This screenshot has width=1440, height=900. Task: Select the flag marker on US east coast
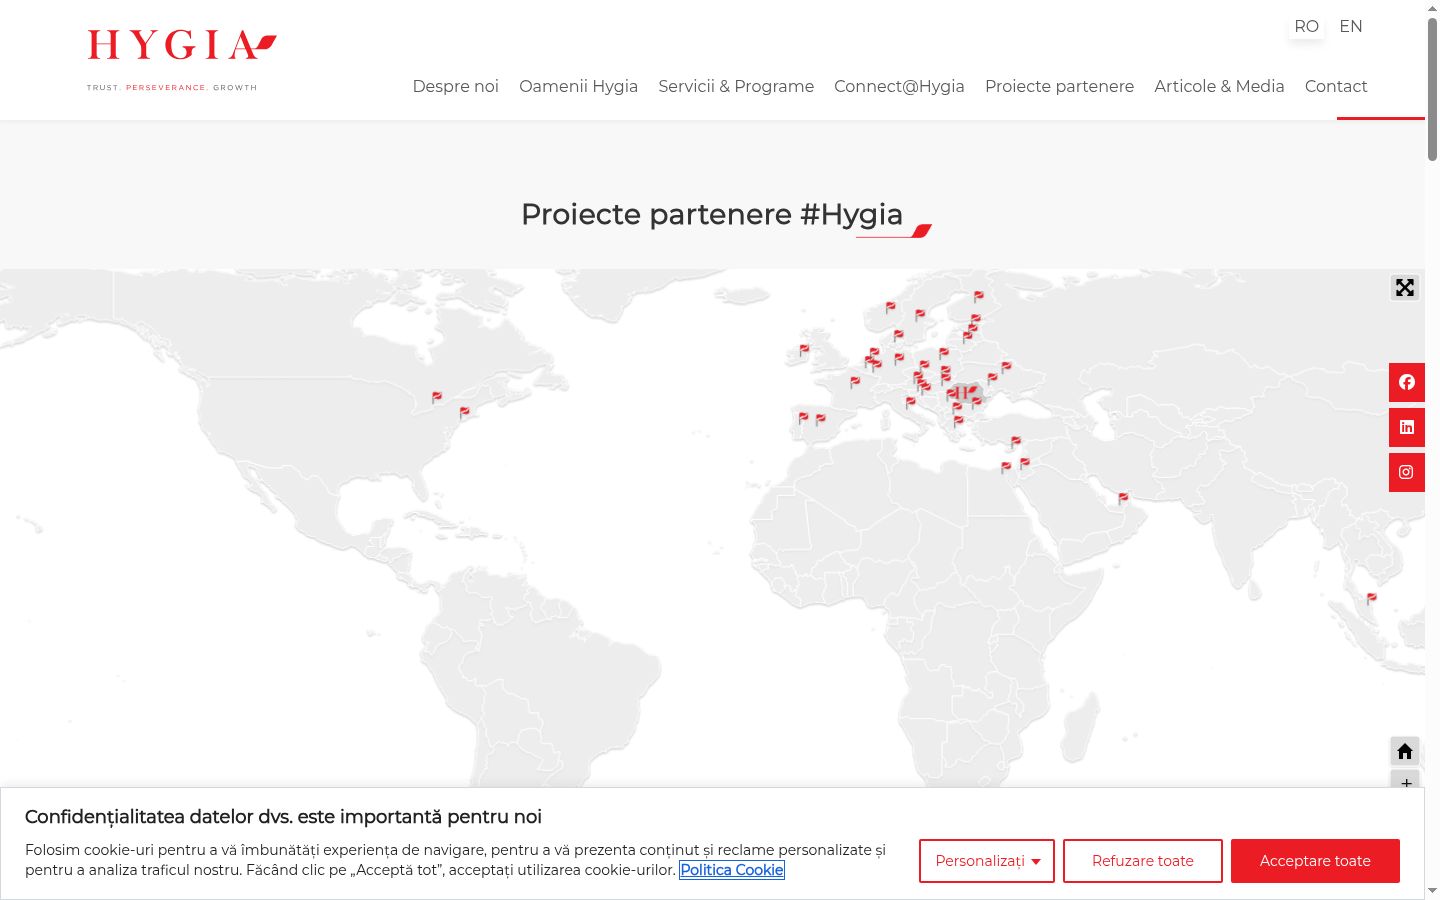[464, 412]
